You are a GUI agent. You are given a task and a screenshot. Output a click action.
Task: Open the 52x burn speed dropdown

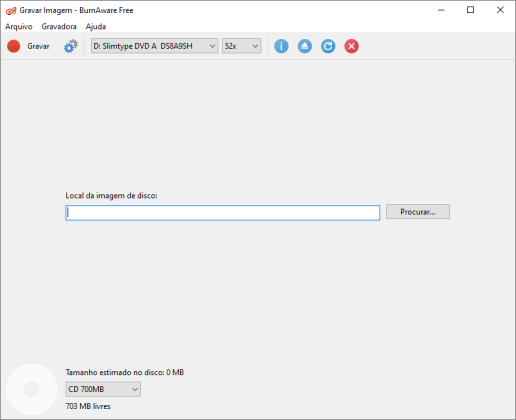(x=242, y=46)
